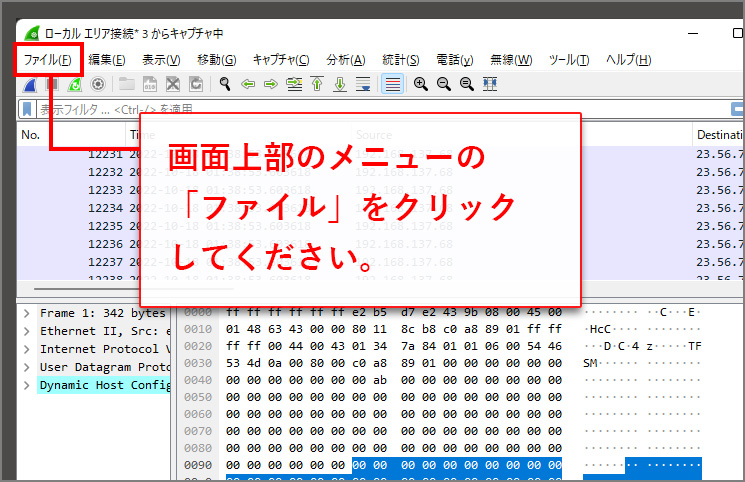Select 'Ethernet II, Src:' row
Viewport: 745px width, 482px height.
(x=103, y=331)
